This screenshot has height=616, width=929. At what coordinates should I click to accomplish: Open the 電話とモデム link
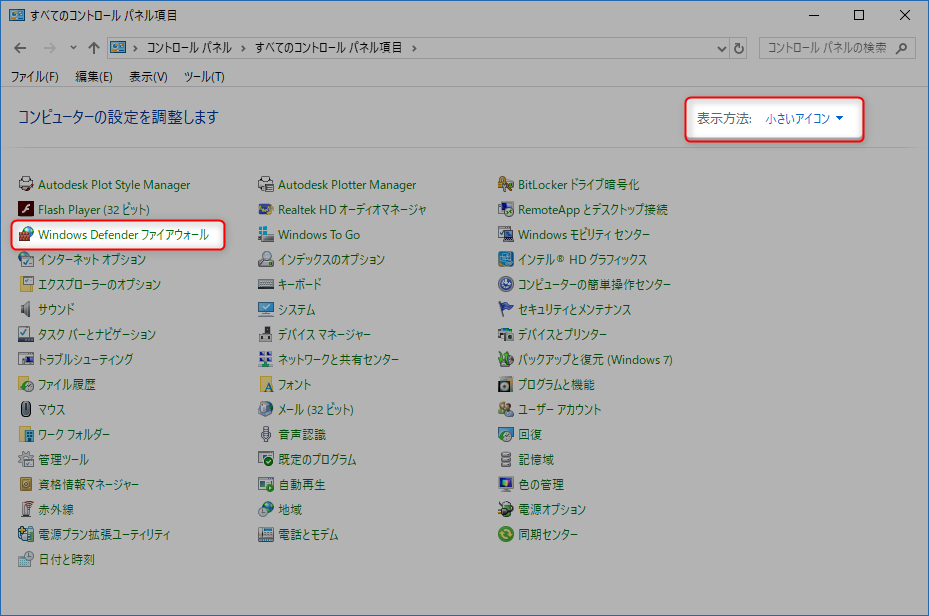point(309,535)
